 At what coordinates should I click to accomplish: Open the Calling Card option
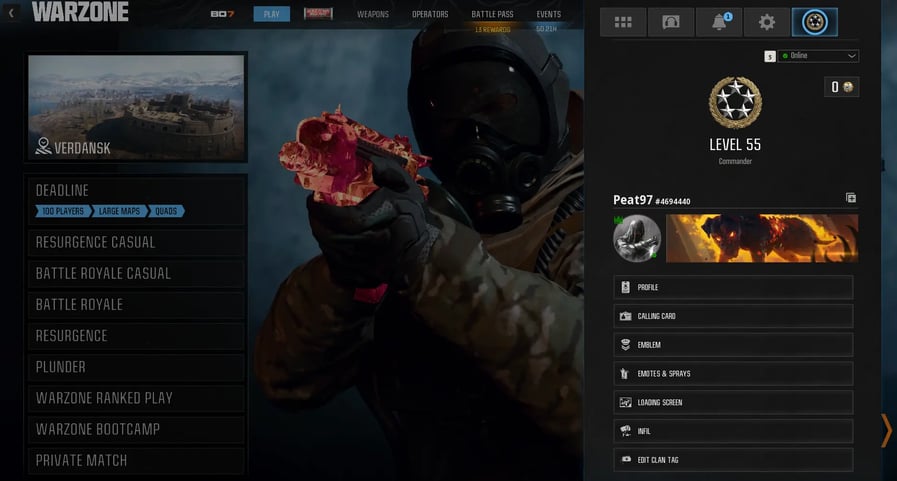[x=733, y=316]
